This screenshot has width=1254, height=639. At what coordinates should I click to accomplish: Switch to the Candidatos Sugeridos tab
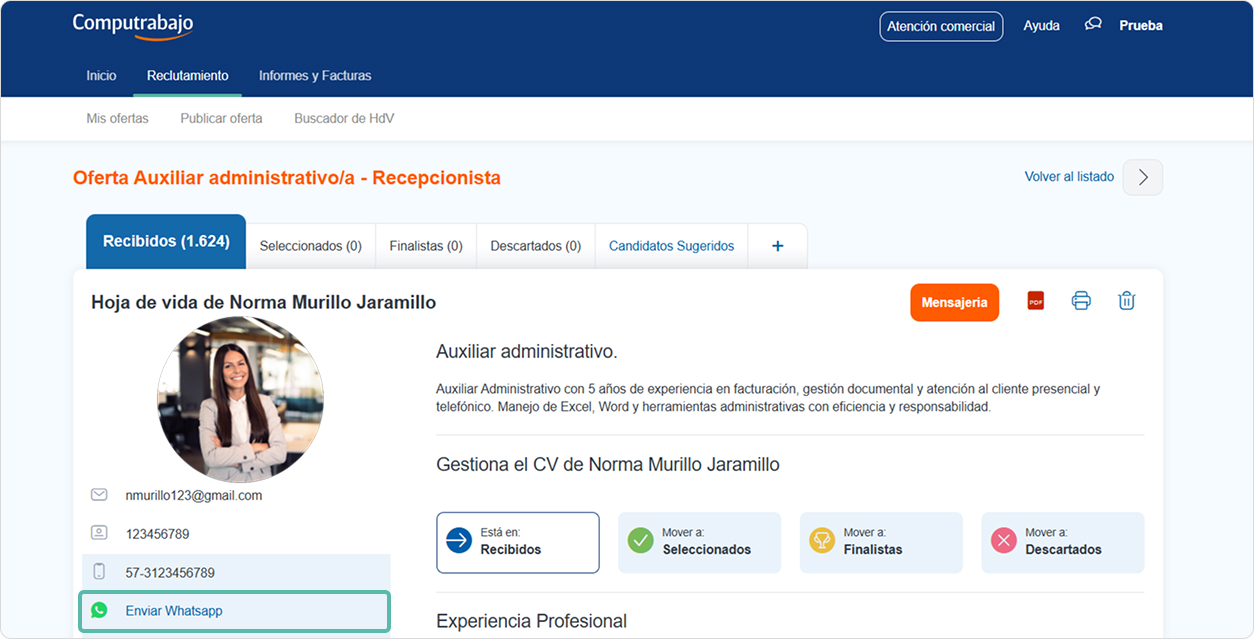coord(671,246)
